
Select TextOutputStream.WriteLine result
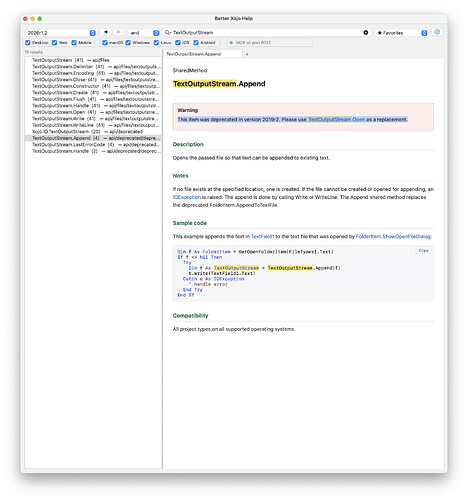click(93, 125)
